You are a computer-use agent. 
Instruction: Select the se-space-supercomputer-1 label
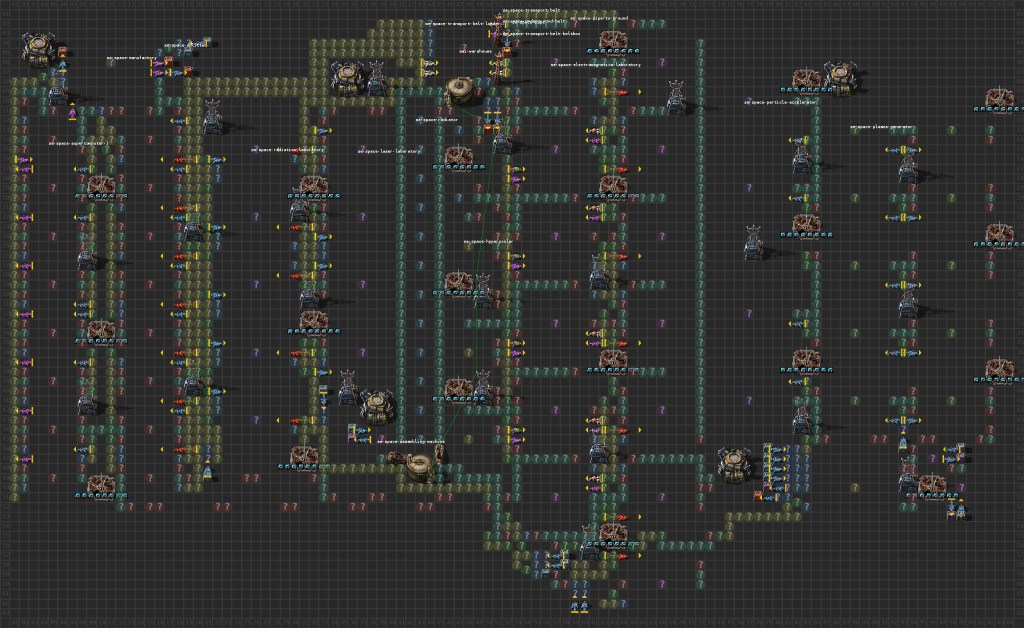78,143
